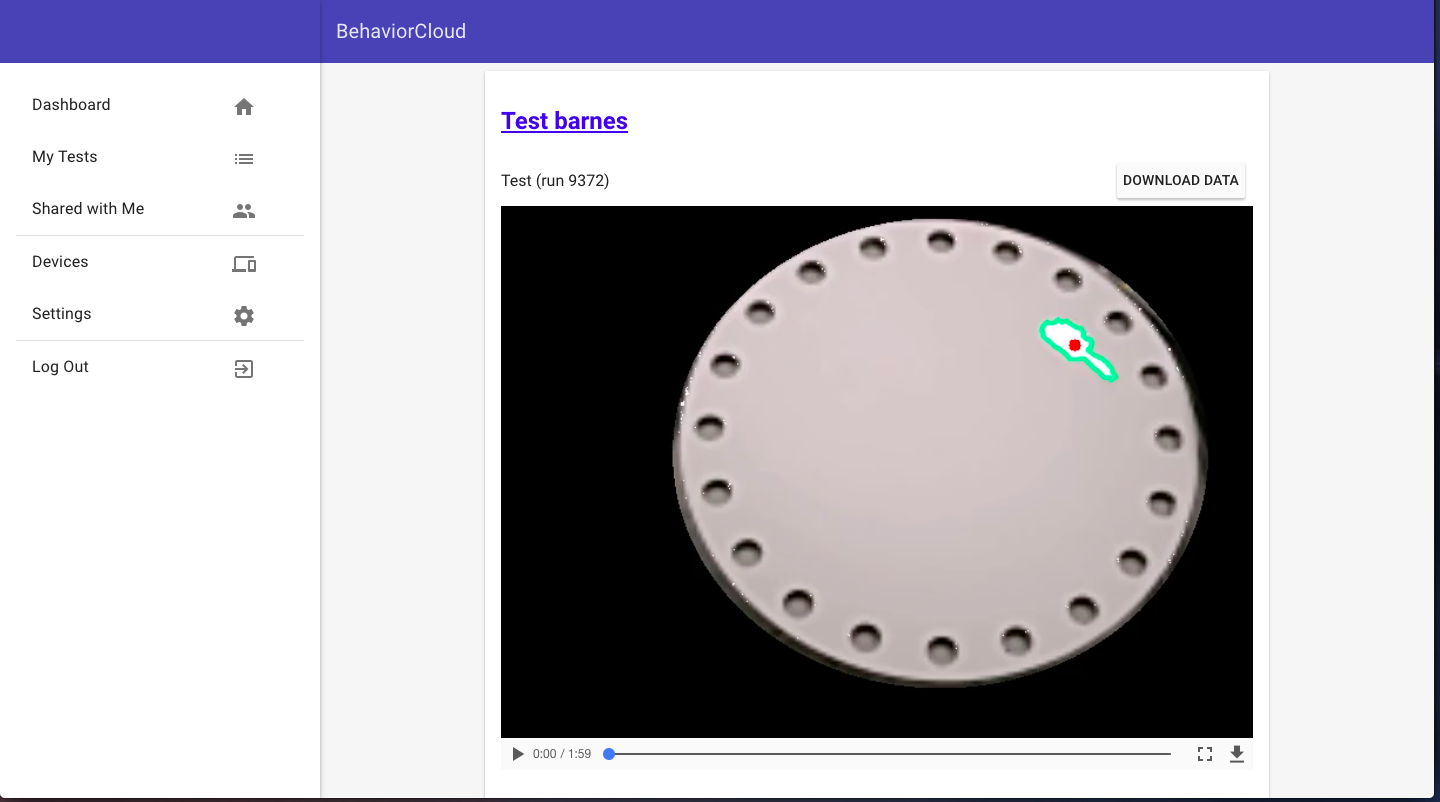Open the Settings text label

[x=62, y=314]
